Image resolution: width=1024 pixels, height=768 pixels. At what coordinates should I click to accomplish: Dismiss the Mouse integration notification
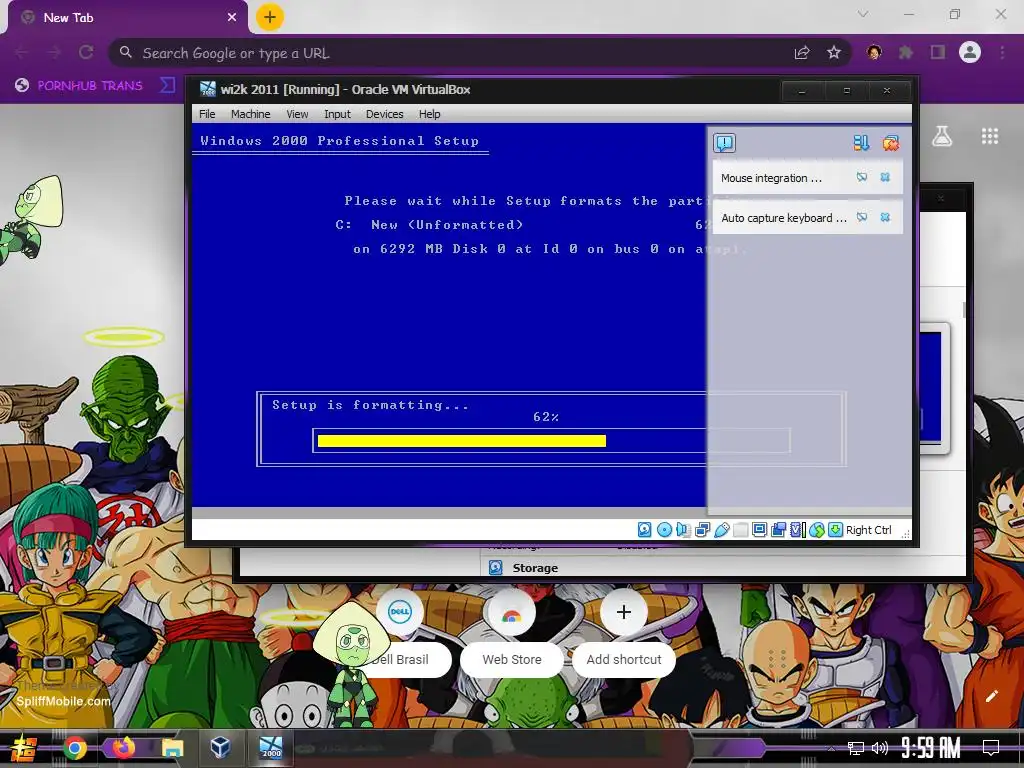[886, 177]
